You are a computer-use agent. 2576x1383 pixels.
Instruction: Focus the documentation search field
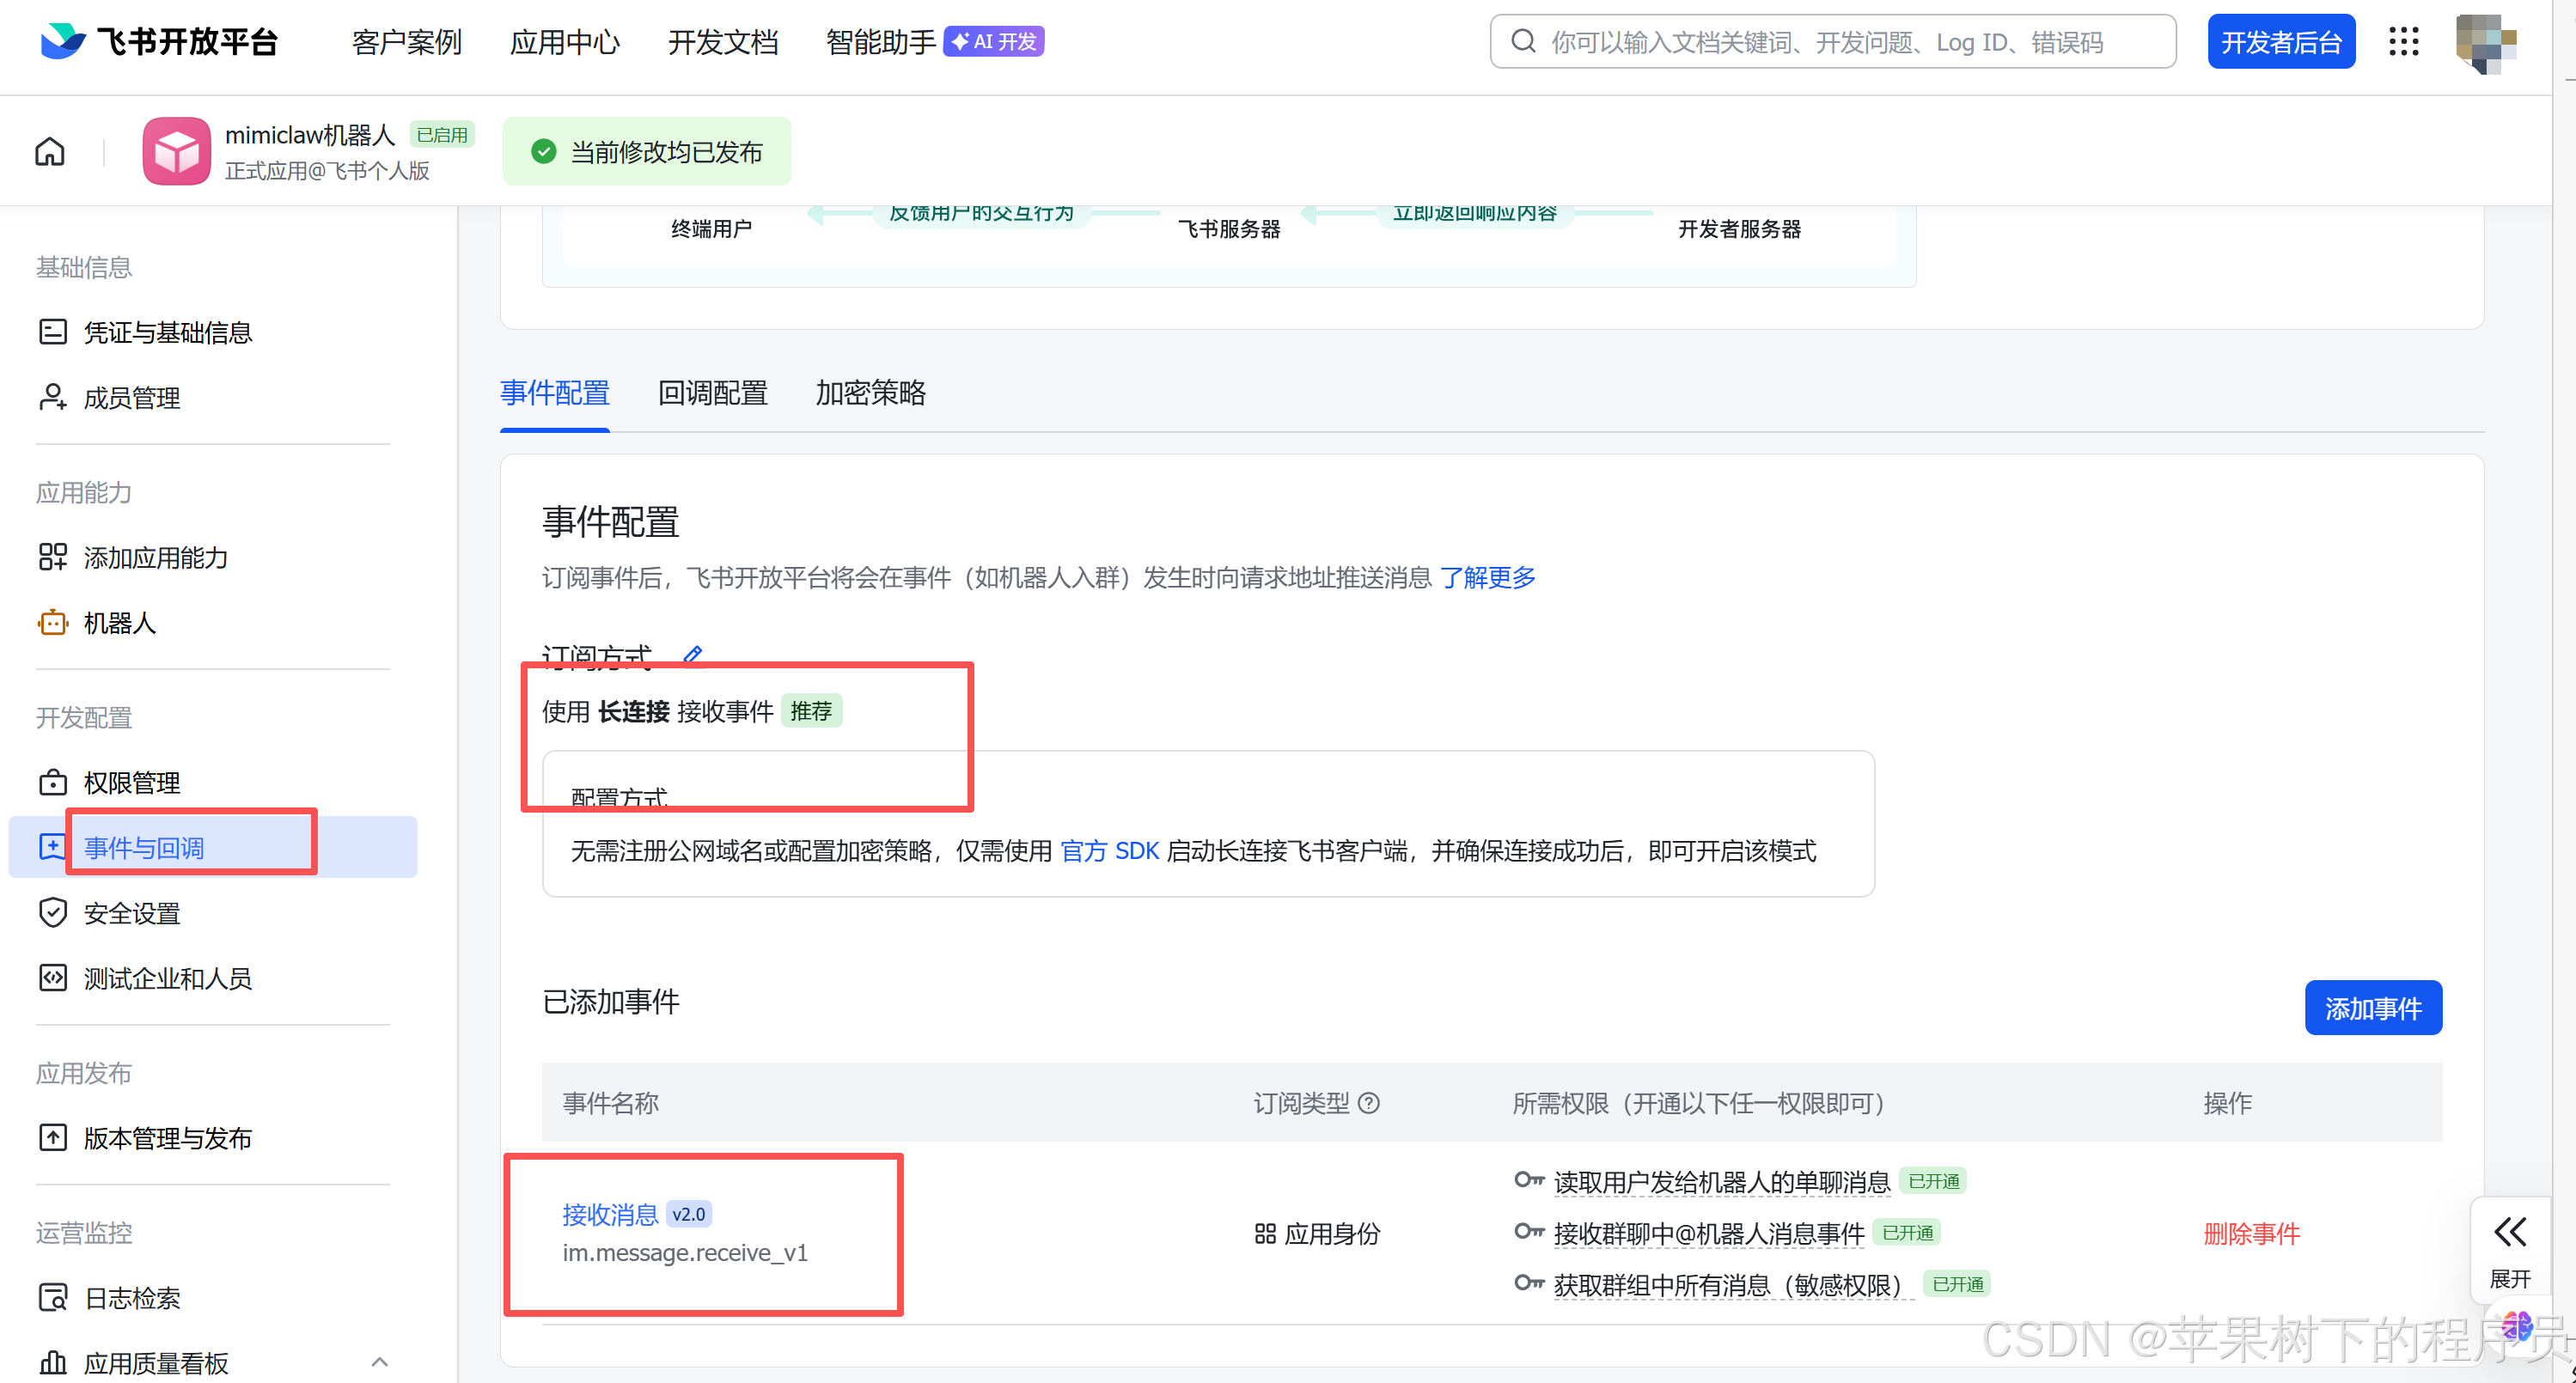[x=1830, y=42]
